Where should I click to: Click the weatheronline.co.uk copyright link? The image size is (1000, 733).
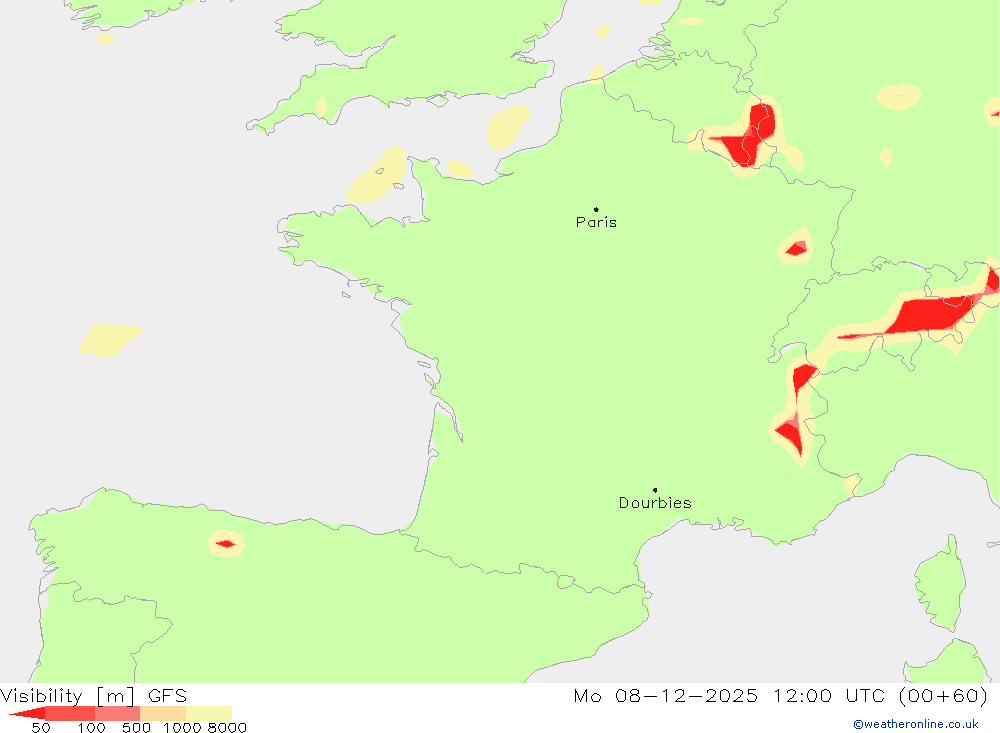coord(916,724)
